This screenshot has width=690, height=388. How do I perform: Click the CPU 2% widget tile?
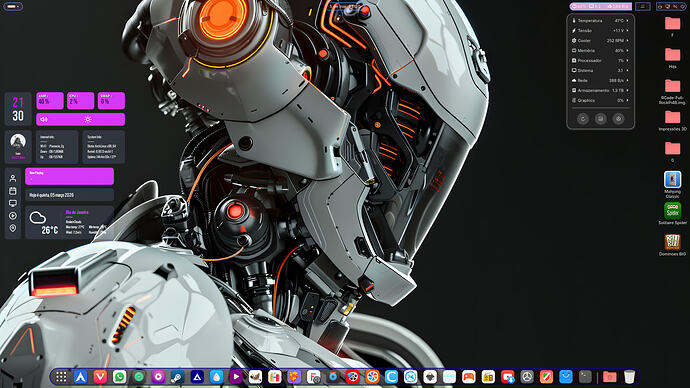[81, 100]
